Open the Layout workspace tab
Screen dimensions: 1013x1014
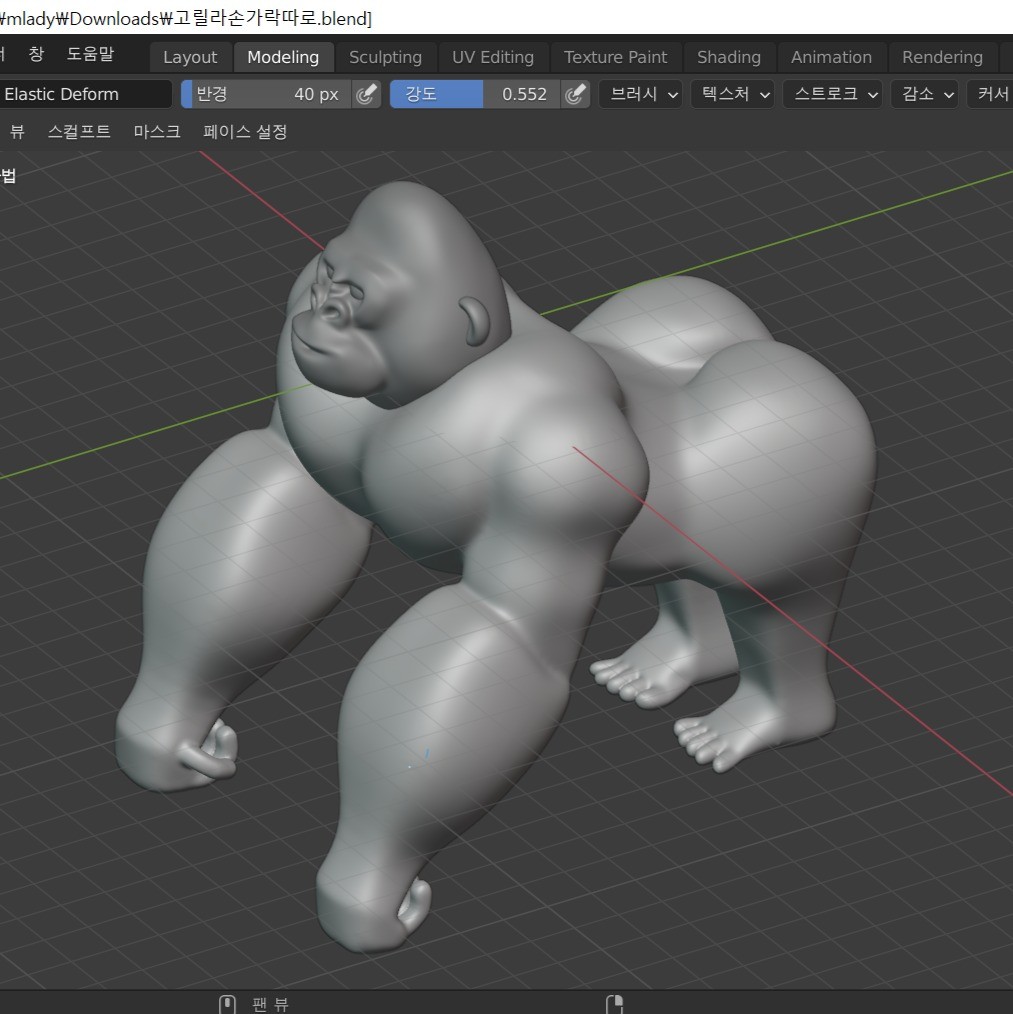[x=190, y=57]
